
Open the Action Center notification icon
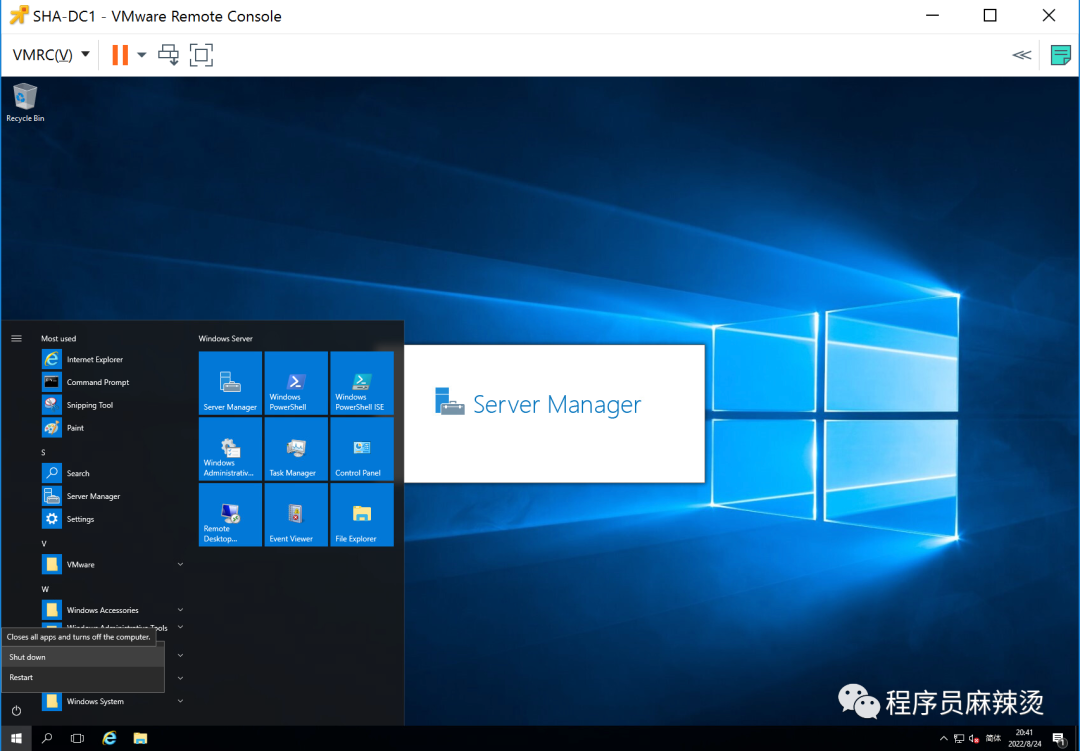(x=1059, y=738)
